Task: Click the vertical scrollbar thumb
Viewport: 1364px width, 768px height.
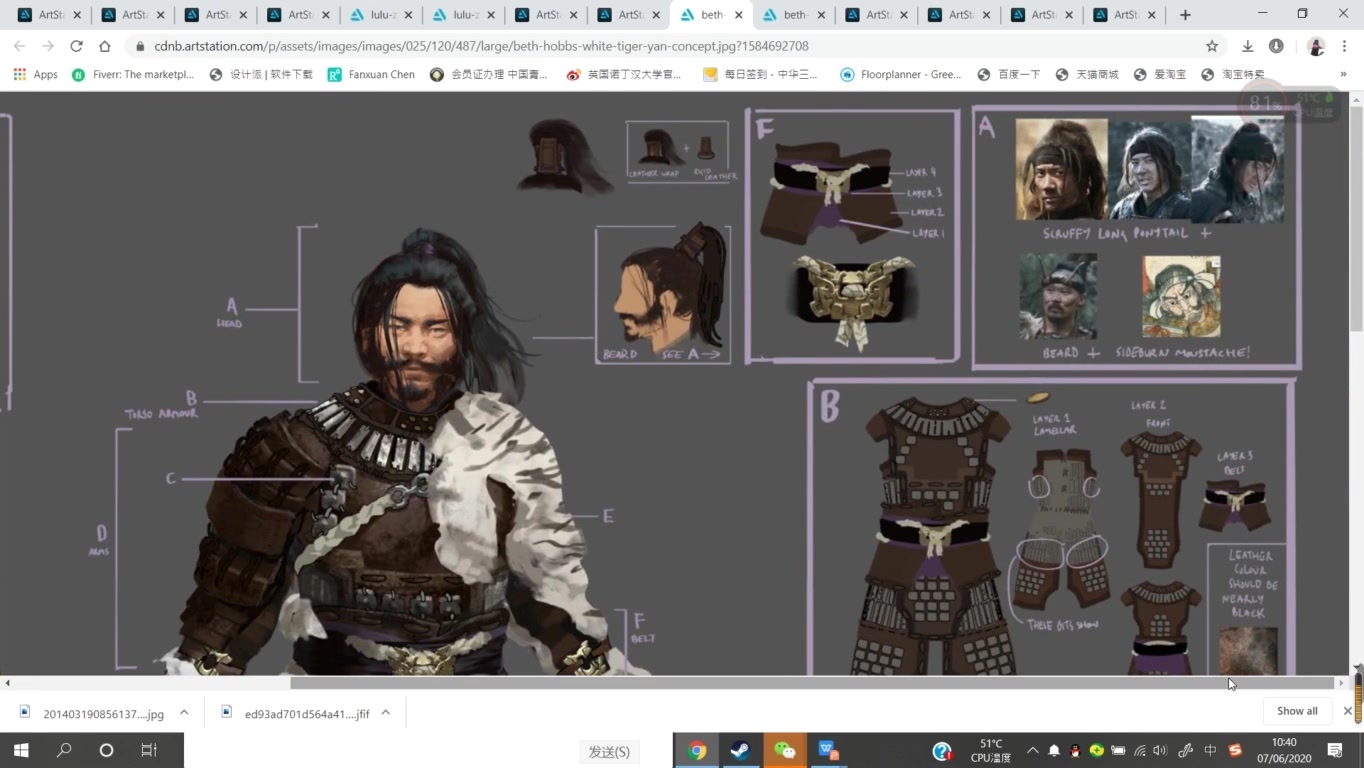Action: point(1356,217)
